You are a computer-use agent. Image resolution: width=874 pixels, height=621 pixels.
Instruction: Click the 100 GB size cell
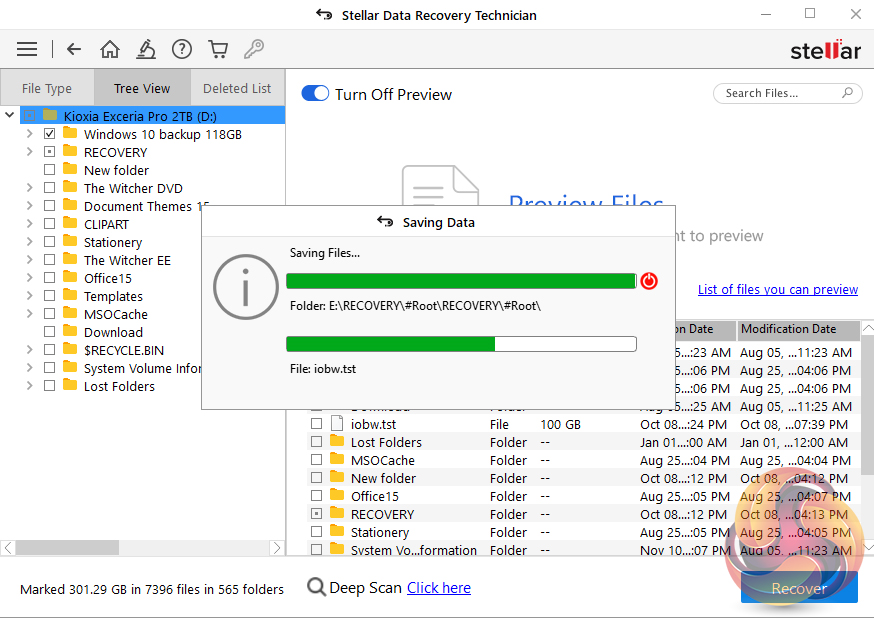[x=560, y=424]
